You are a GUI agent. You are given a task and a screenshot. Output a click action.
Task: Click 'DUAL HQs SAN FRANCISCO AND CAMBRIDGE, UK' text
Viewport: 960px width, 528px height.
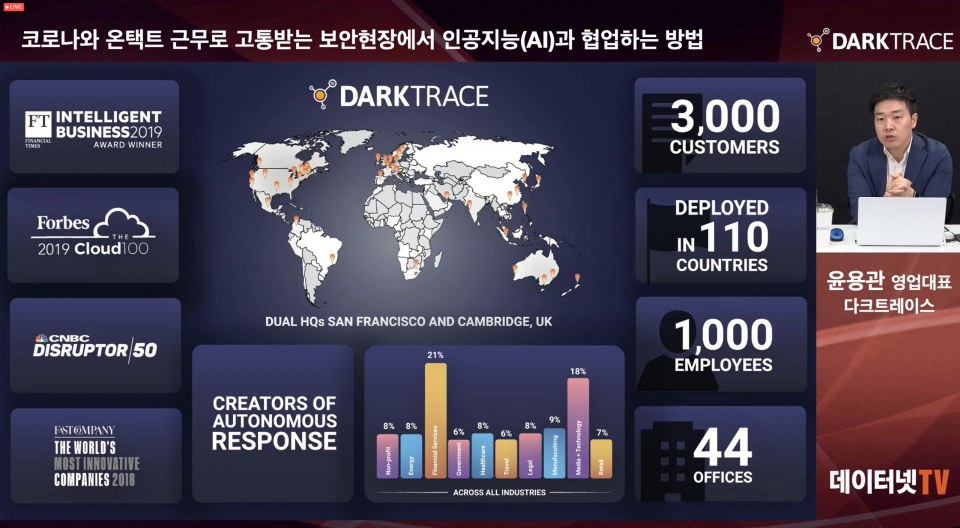click(x=408, y=322)
